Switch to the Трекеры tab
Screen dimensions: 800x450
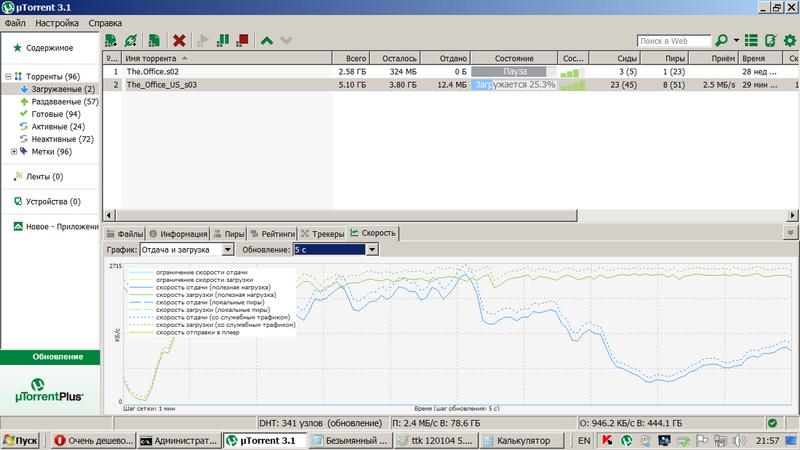[x=322, y=234]
